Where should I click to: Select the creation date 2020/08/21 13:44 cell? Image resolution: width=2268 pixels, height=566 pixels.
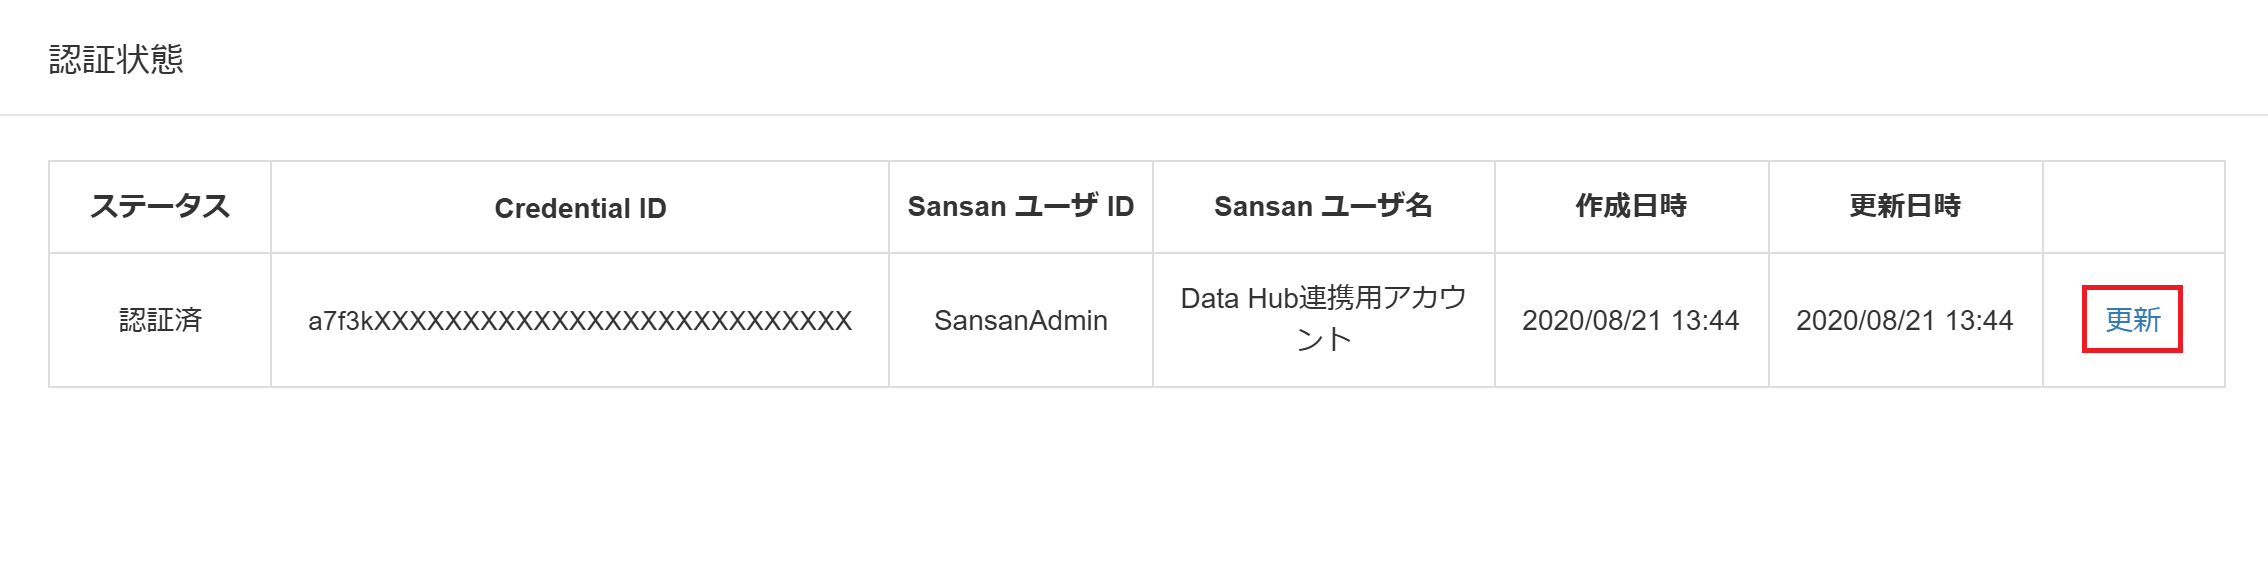point(1632,320)
